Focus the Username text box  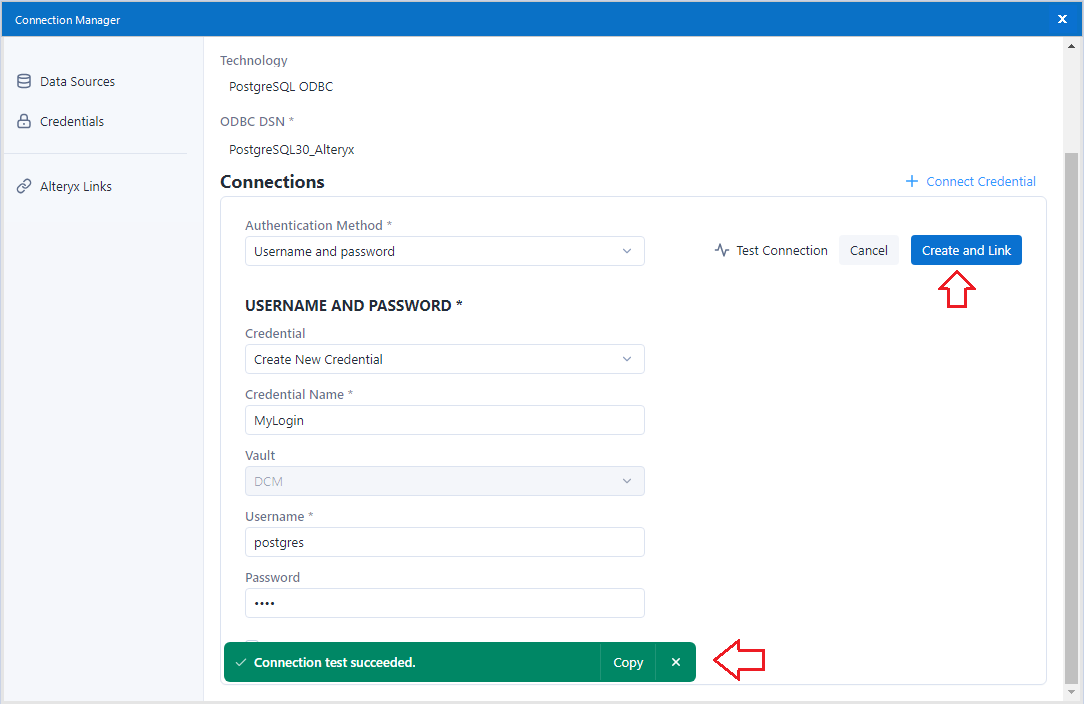(444, 542)
